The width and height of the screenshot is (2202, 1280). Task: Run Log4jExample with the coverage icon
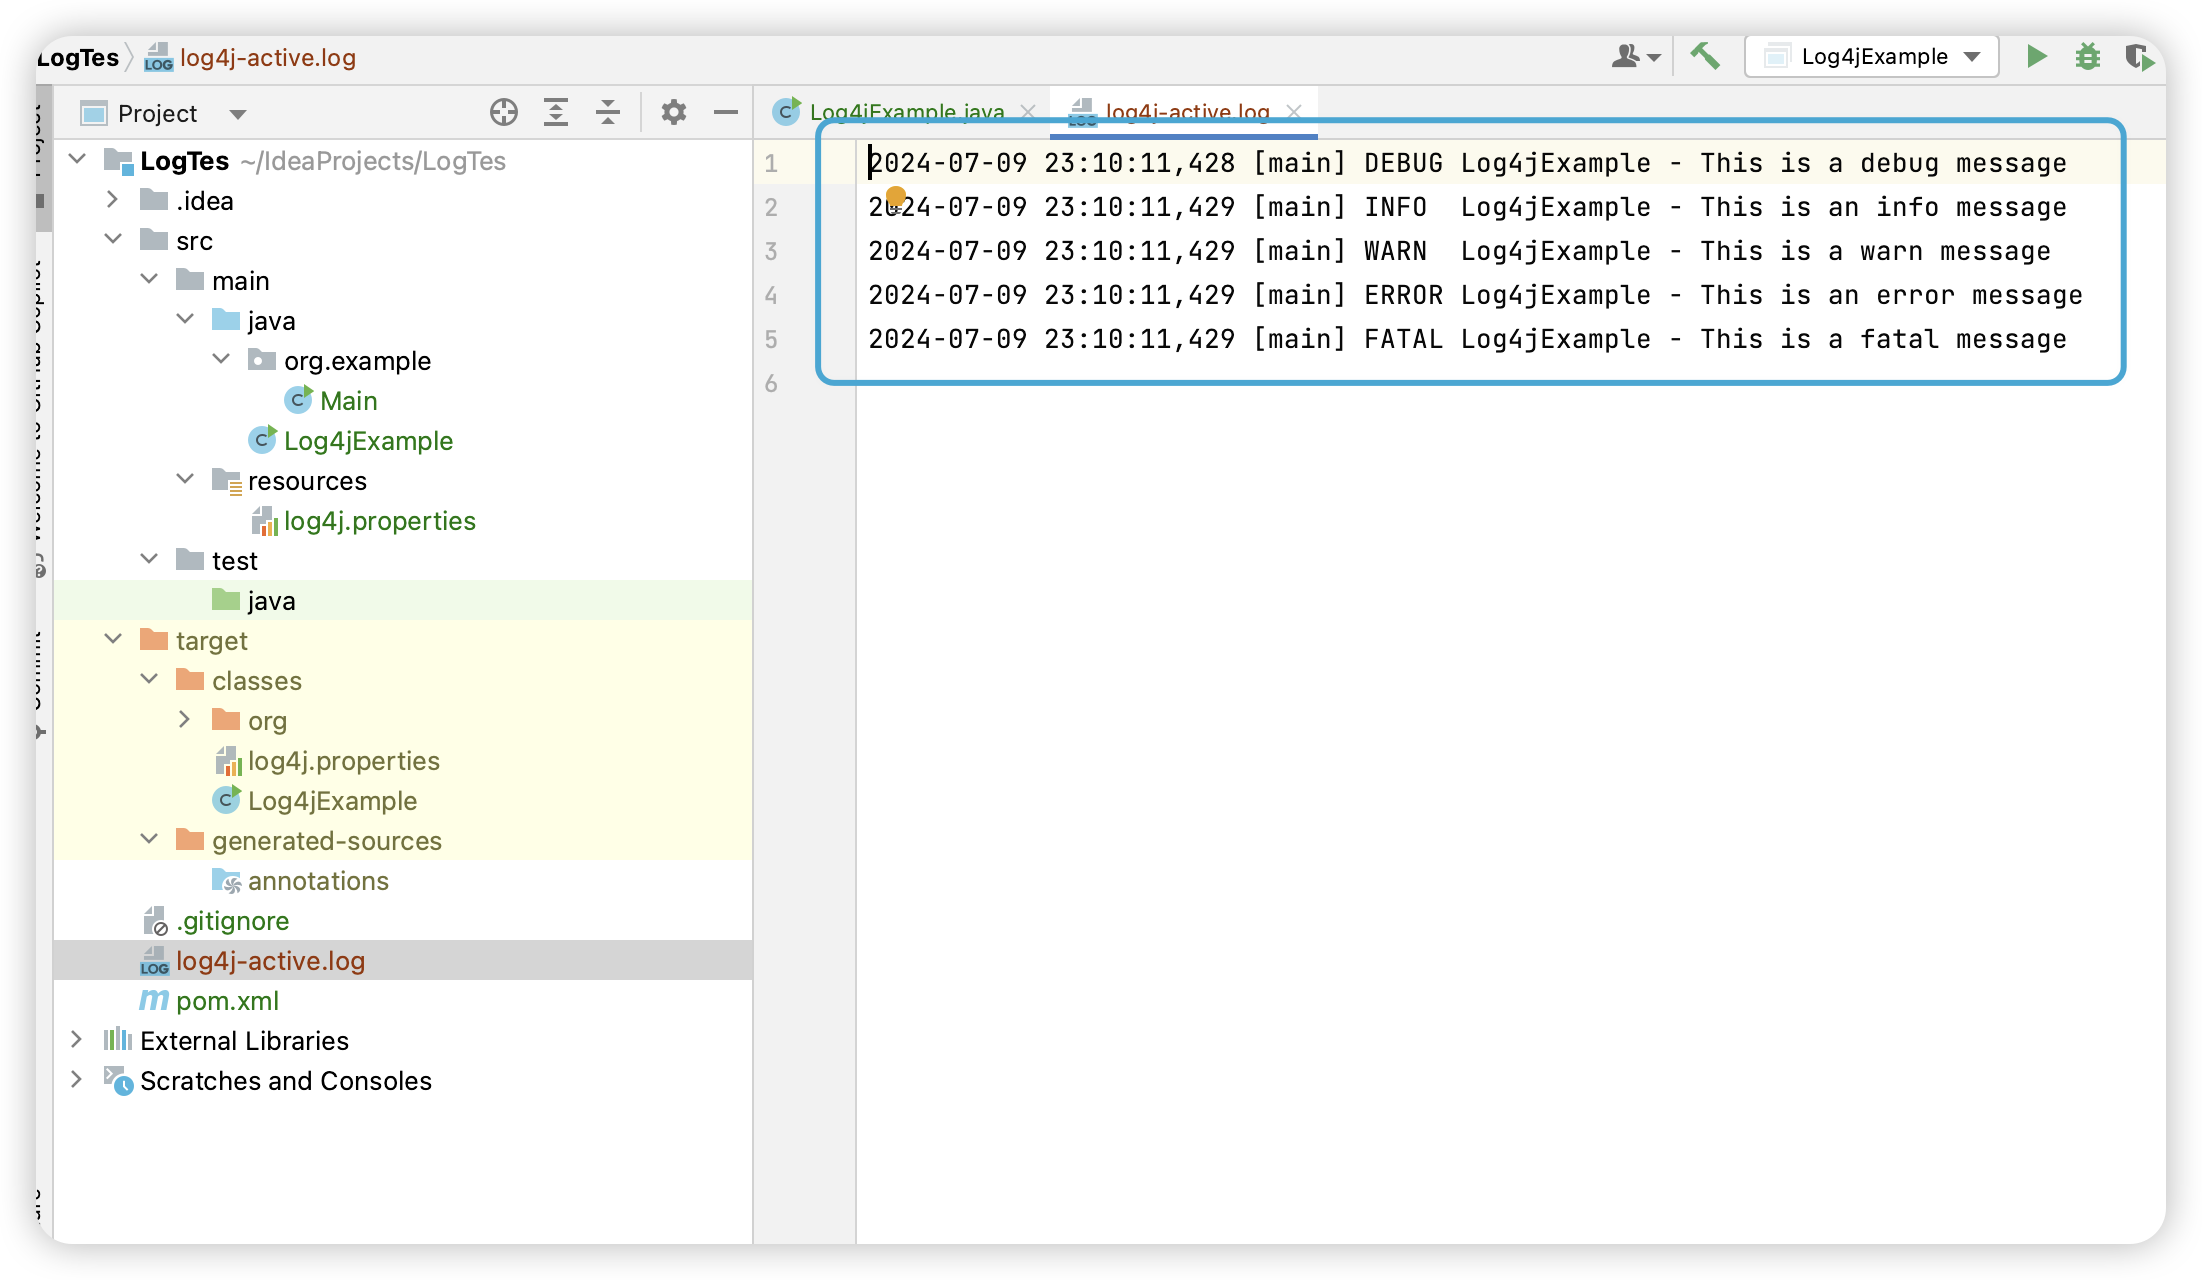pos(2140,56)
